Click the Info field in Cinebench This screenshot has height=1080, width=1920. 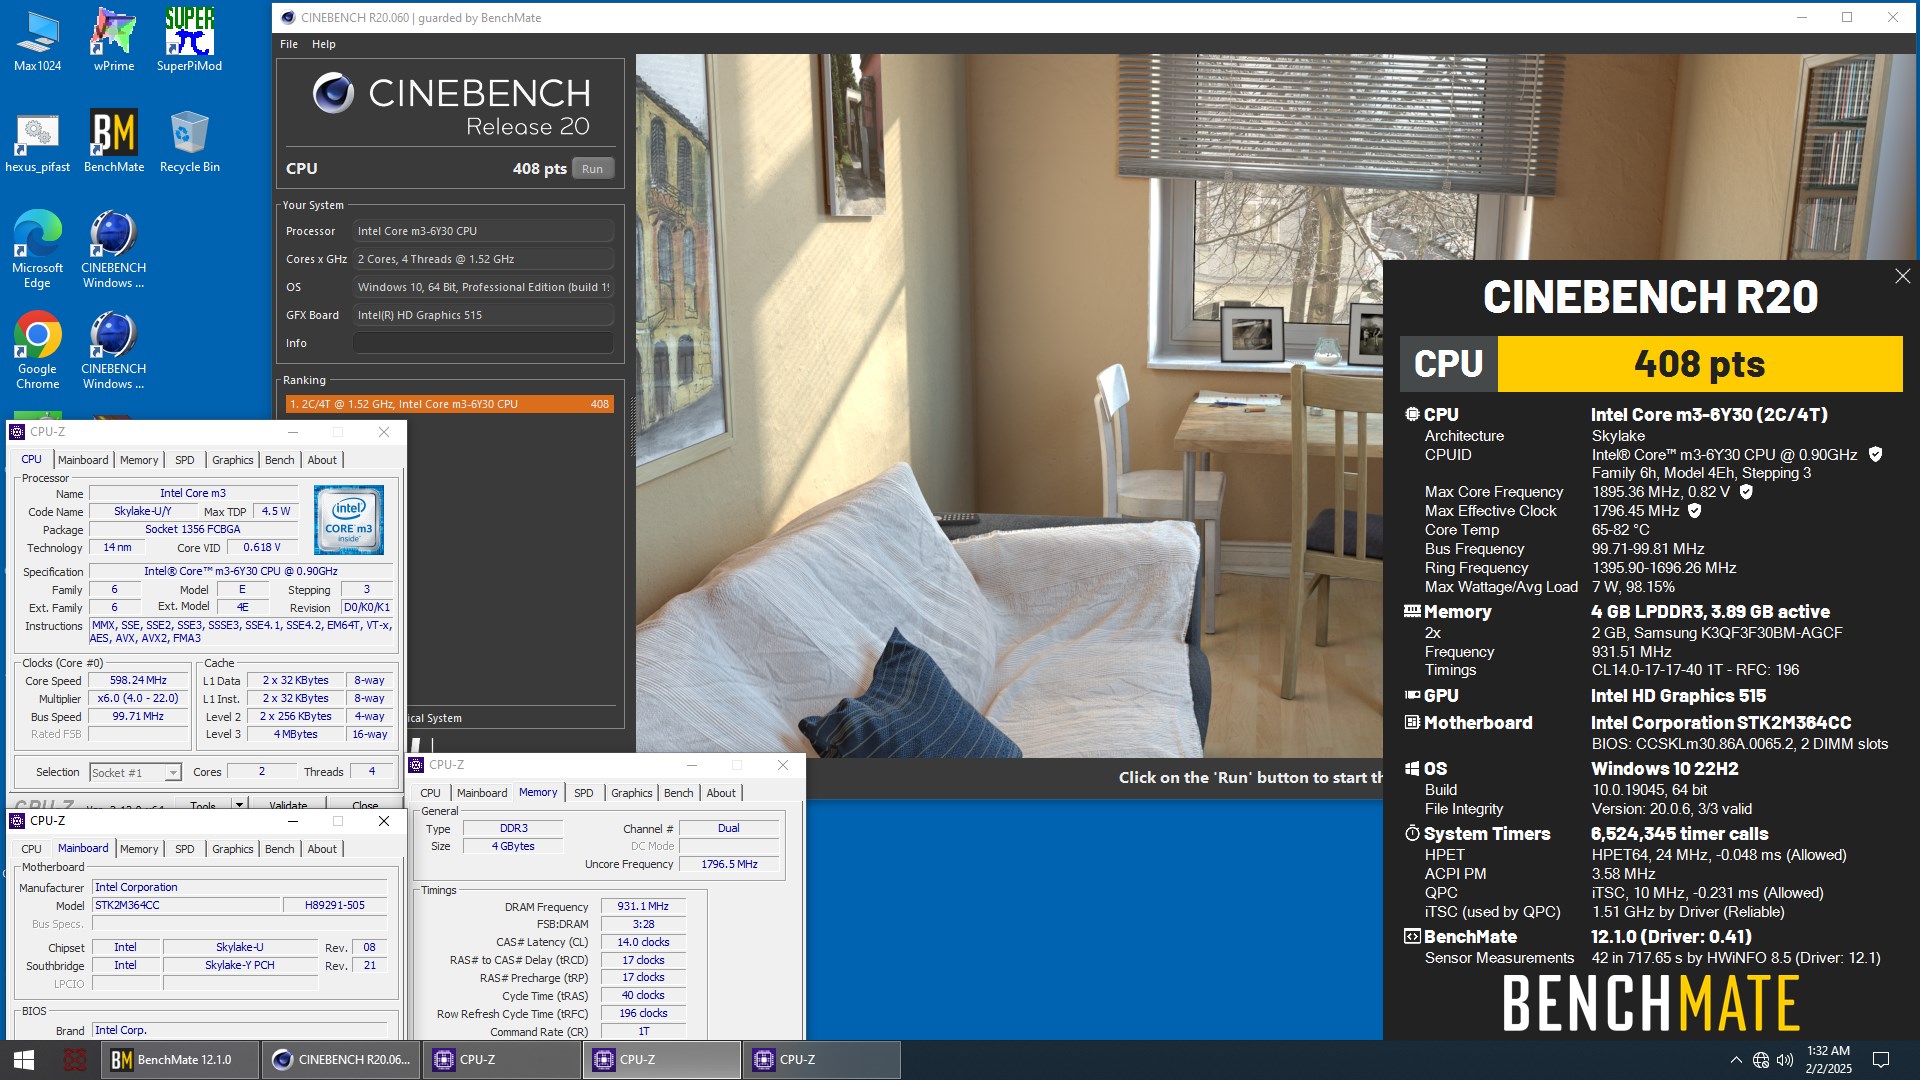tap(483, 343)
